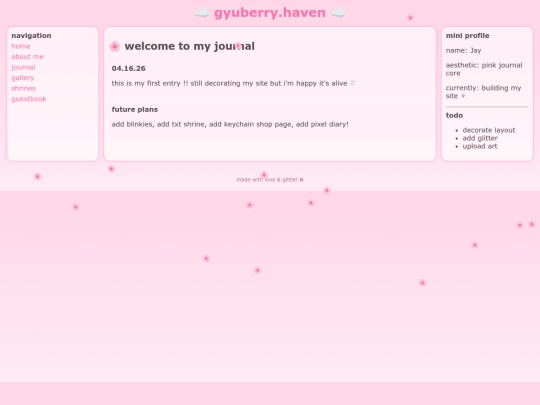Open the shrines navigation link
This screenshot has height=405, width=540.
coord(23,89)
